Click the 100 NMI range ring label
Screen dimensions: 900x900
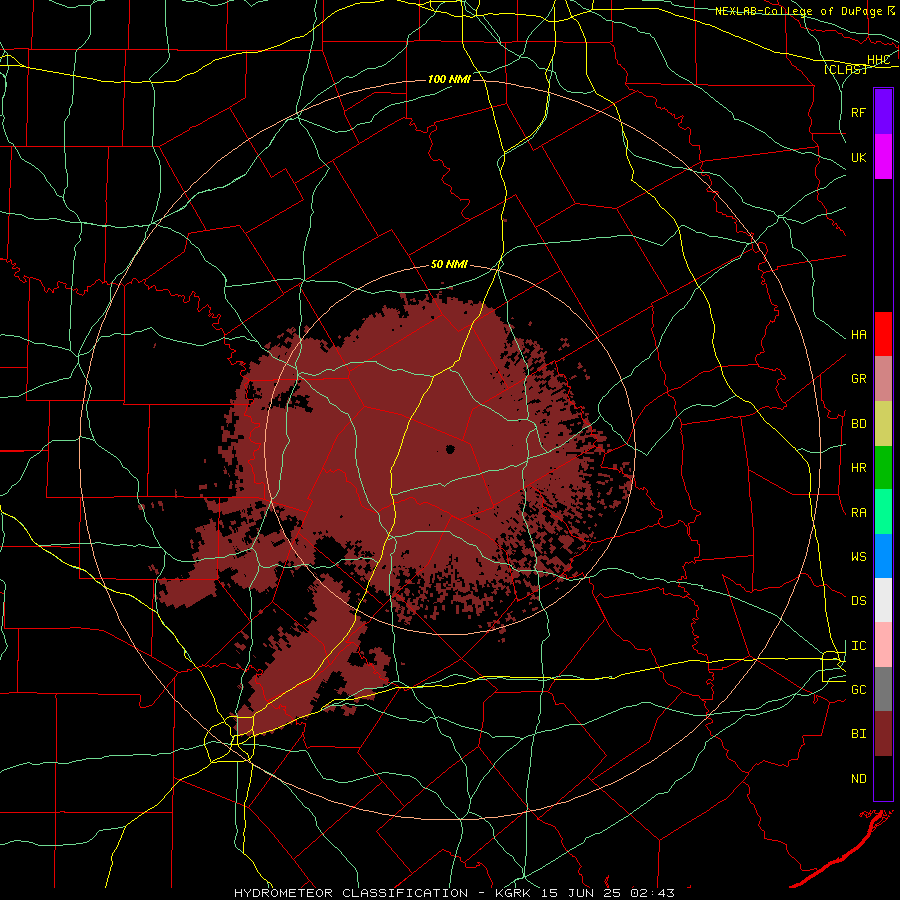click(449, 79)
